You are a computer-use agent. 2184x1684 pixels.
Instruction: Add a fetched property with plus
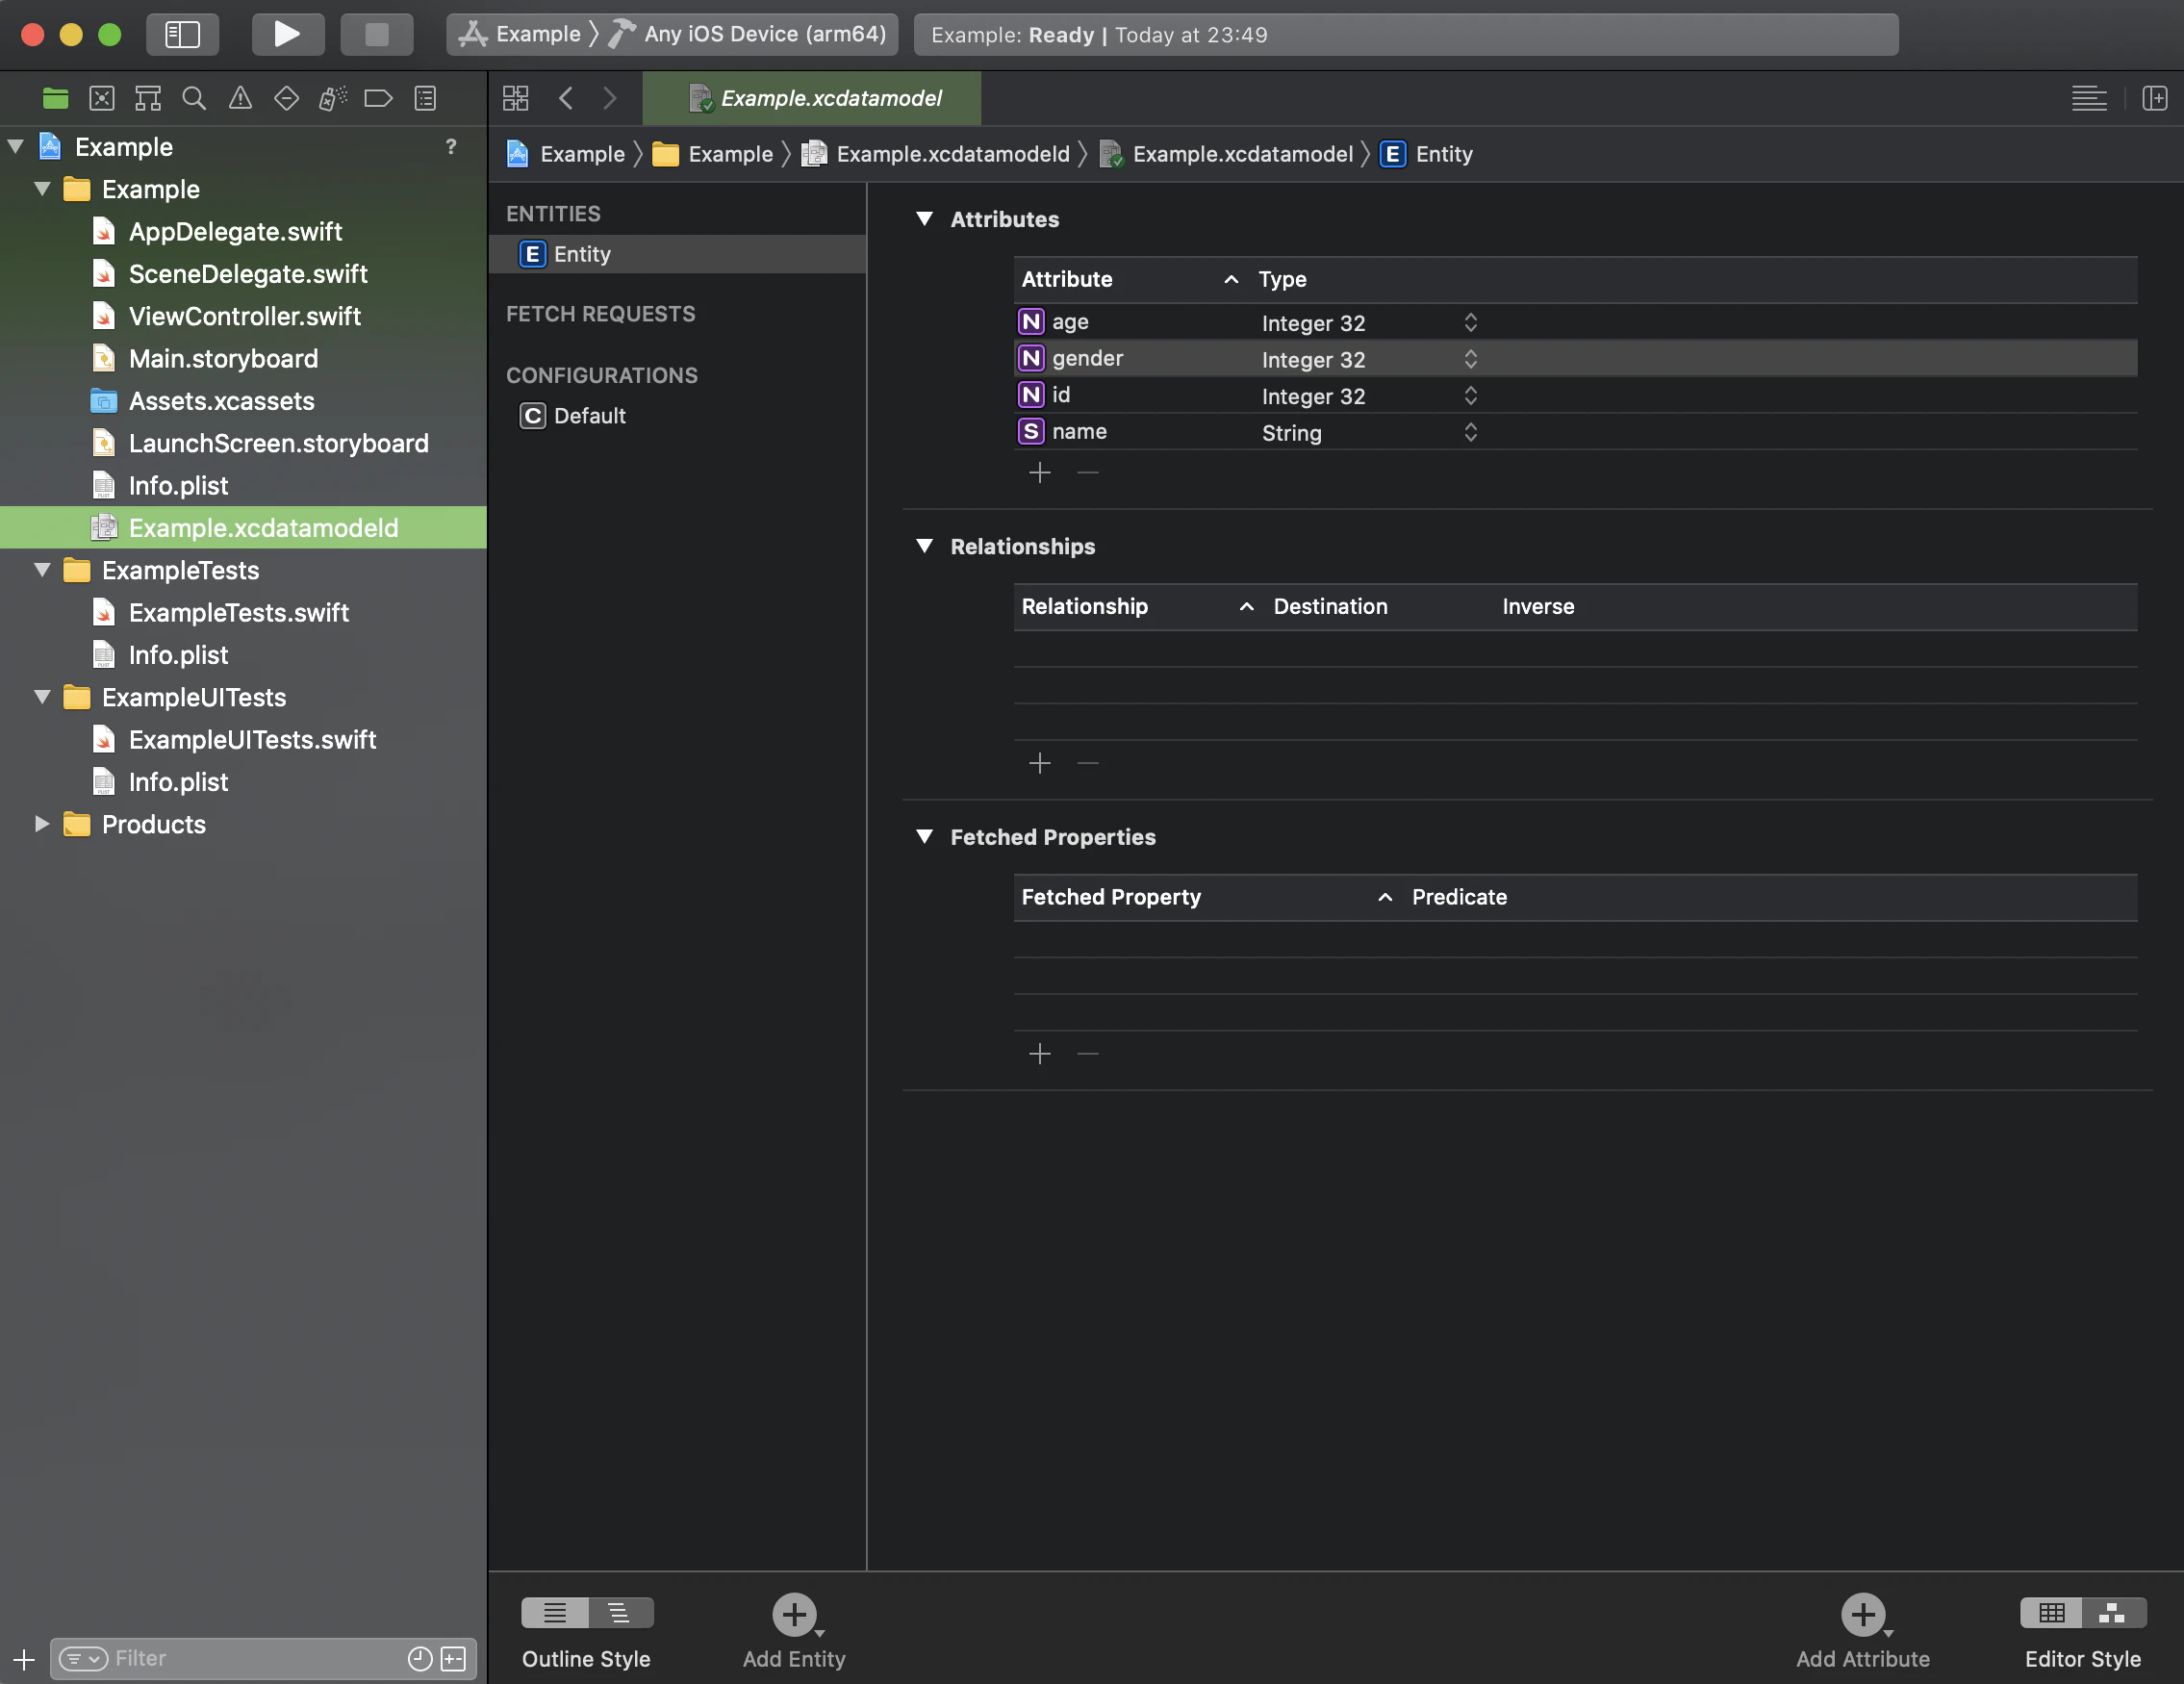(1040, 1054)
